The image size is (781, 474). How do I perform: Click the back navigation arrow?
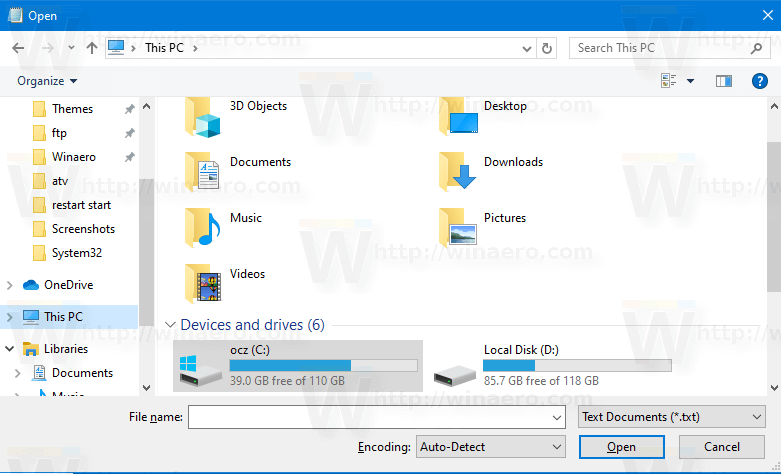[x=18, y=48]
